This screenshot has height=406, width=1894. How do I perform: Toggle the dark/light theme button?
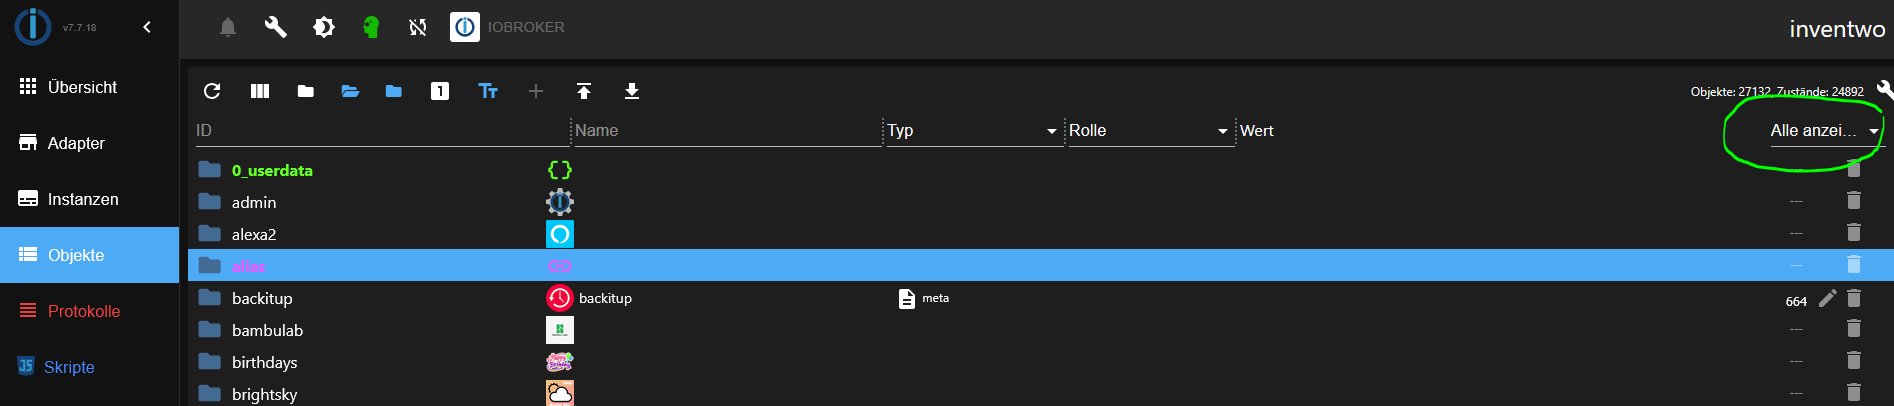click(x=324, y=27)
